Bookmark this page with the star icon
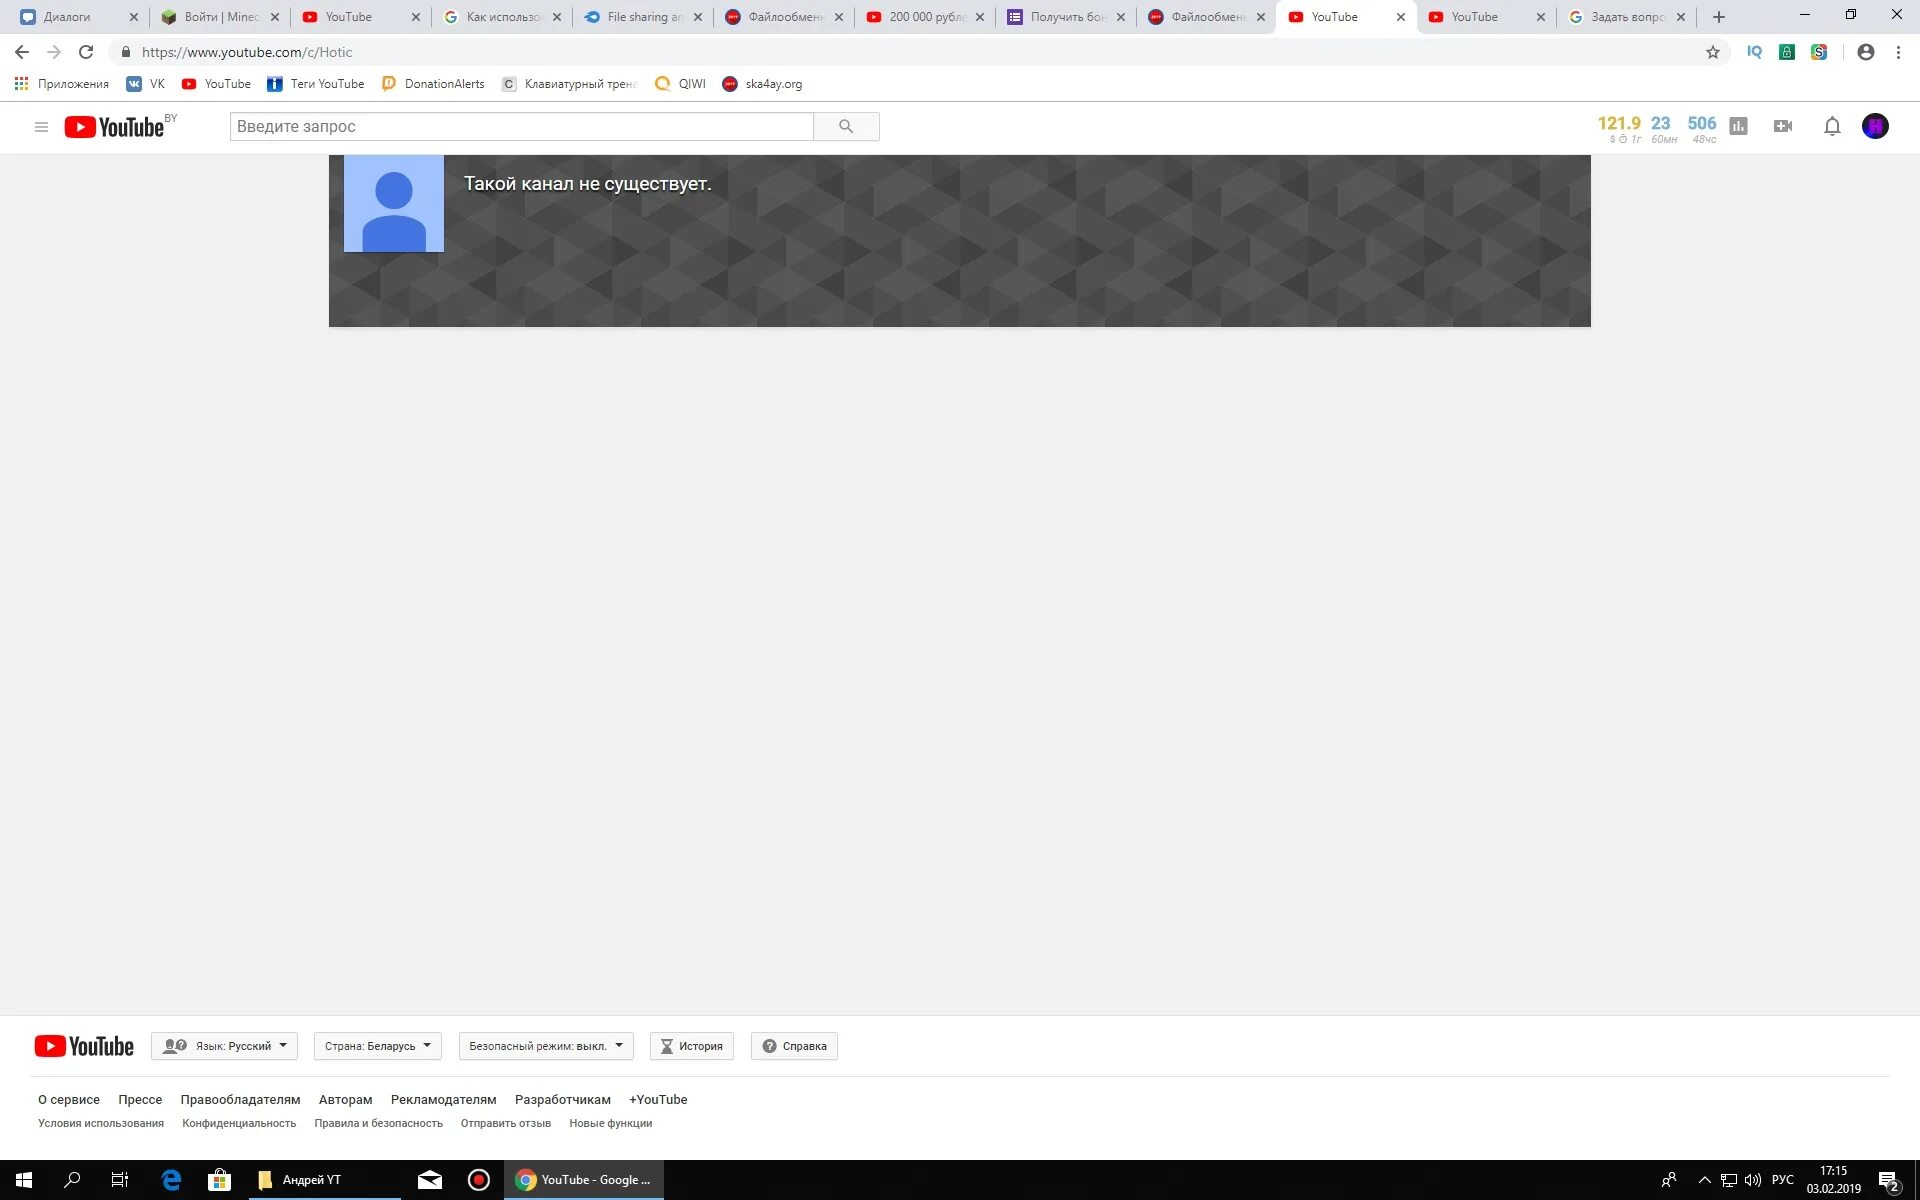Viewport: 1920px width, 1200px height. point(1712,52)
